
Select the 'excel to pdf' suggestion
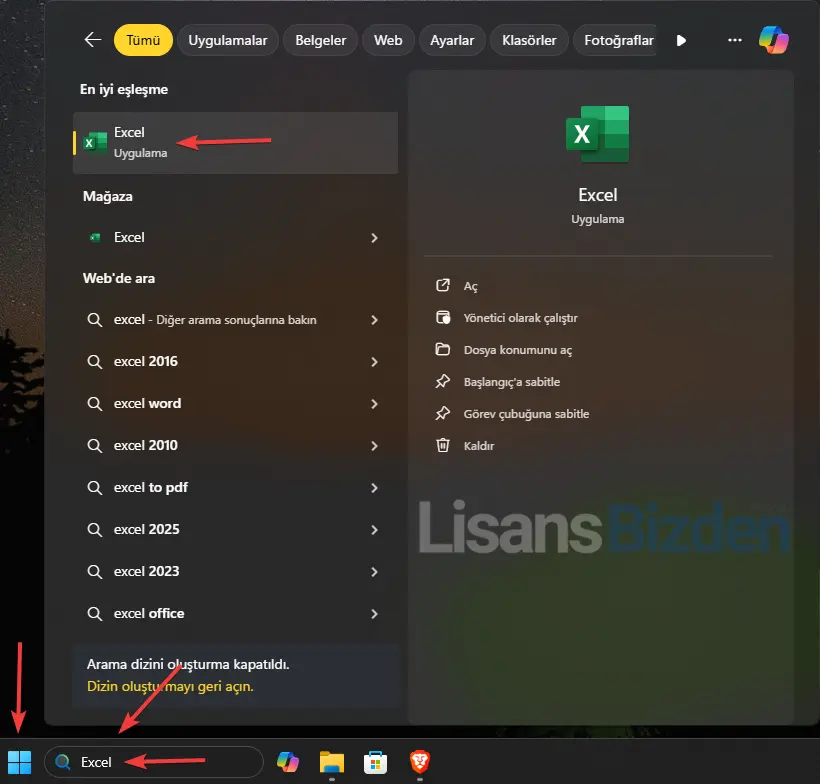pos(235,487)
